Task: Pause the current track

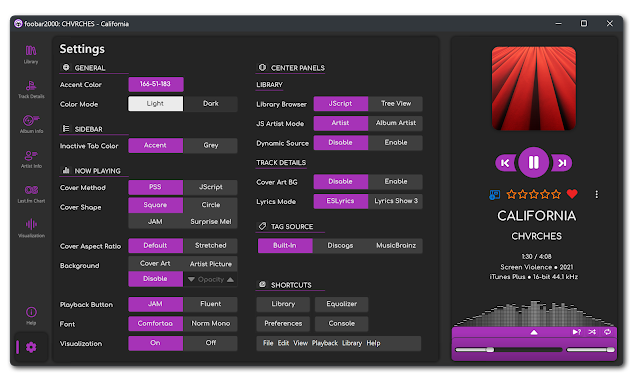Action: pyautogui.click(x=533, y=162)
